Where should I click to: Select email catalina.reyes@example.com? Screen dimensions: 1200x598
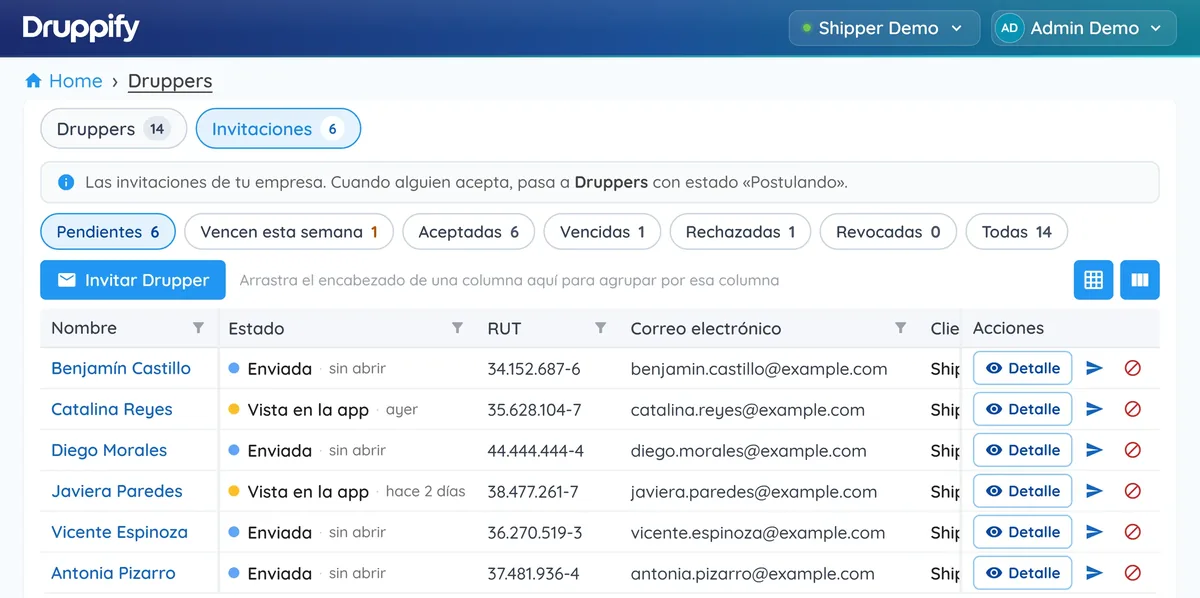click(x=748, y=409)
